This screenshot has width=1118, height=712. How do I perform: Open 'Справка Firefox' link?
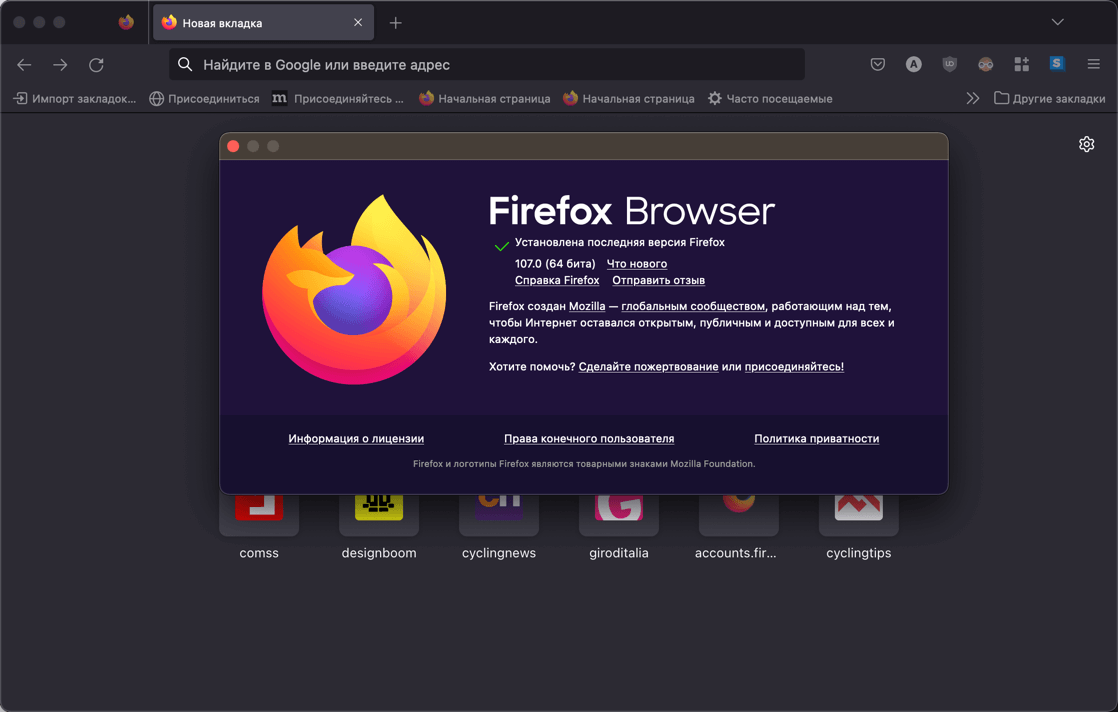(x=557, y=280)
